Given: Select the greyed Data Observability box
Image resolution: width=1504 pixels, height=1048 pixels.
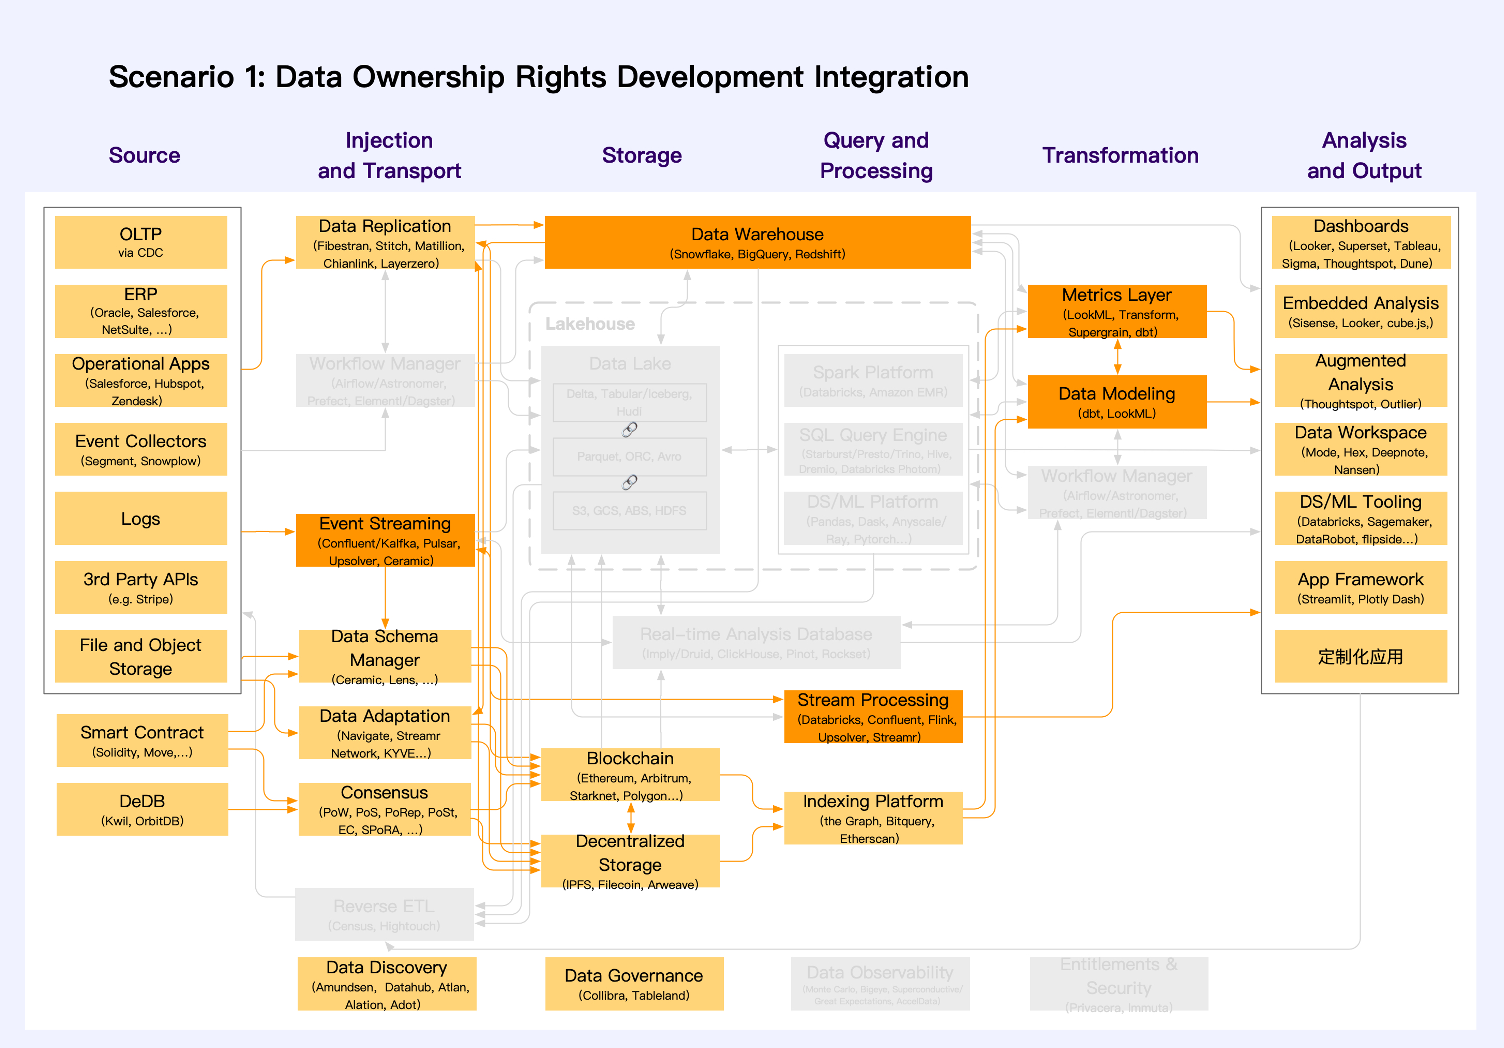Looking at the screenshot, I should point(880,984).
